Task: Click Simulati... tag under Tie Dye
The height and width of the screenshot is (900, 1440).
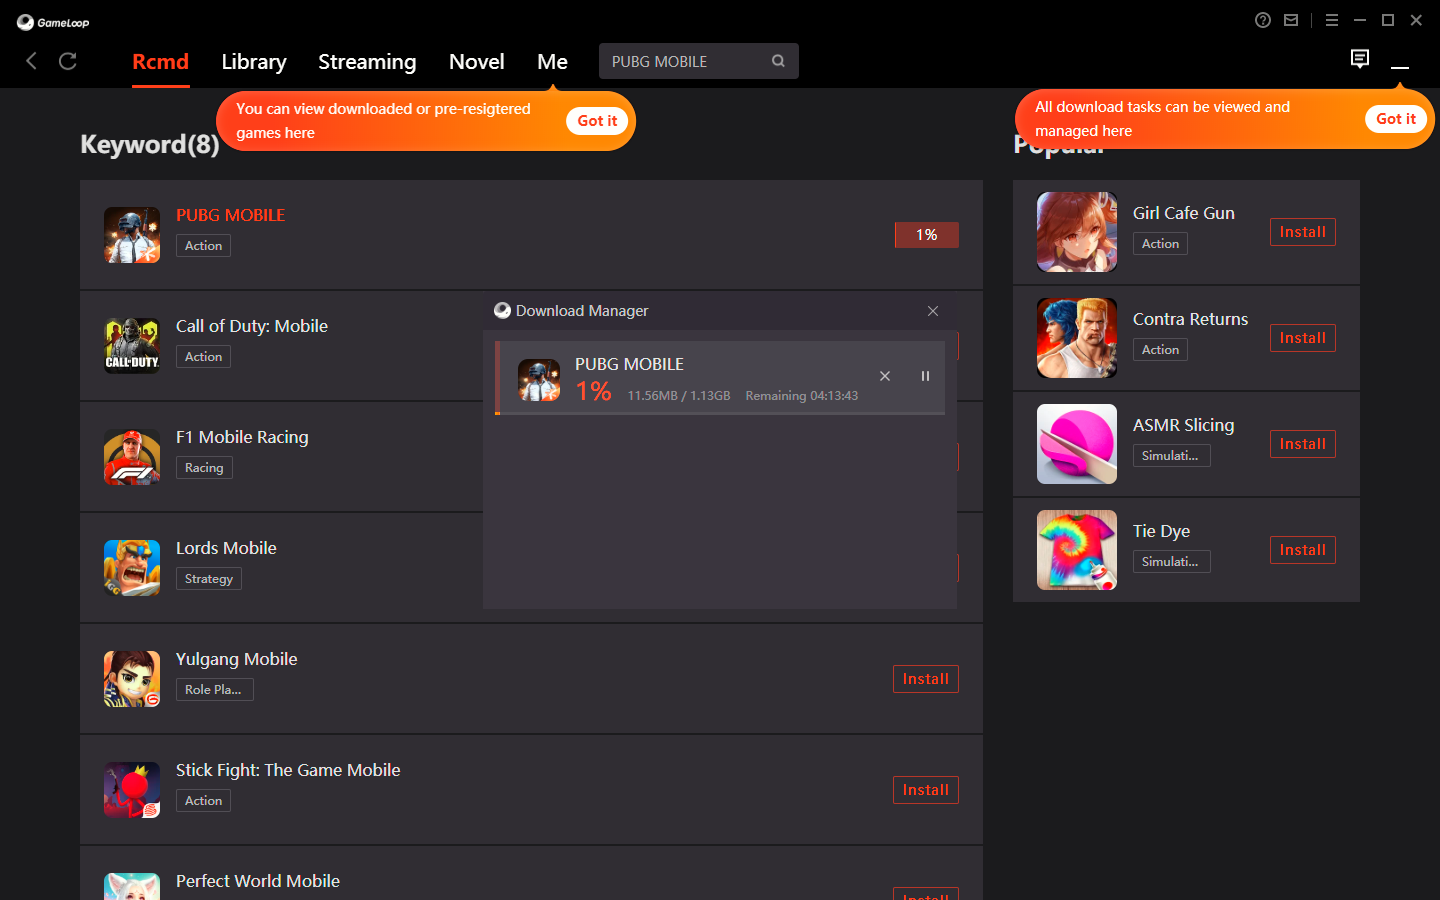Action: (1172, 562)
